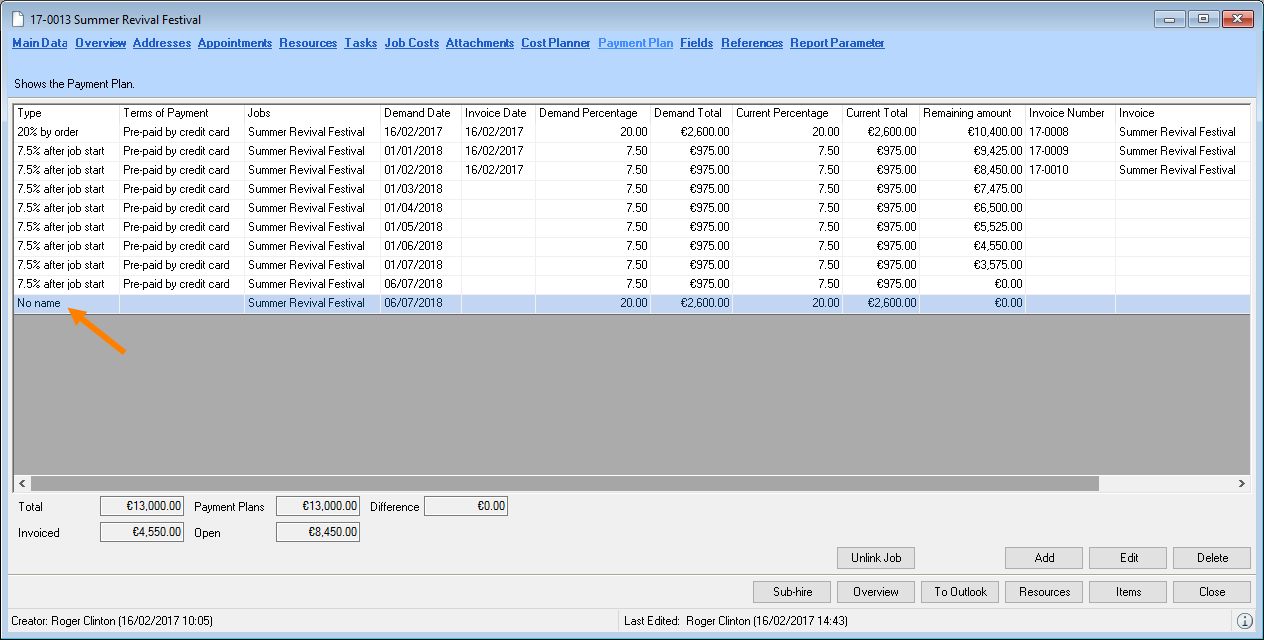This screenshot has width=1264, height=640.
Task: Open the Report Parameter tab
Action: (837, 43)
